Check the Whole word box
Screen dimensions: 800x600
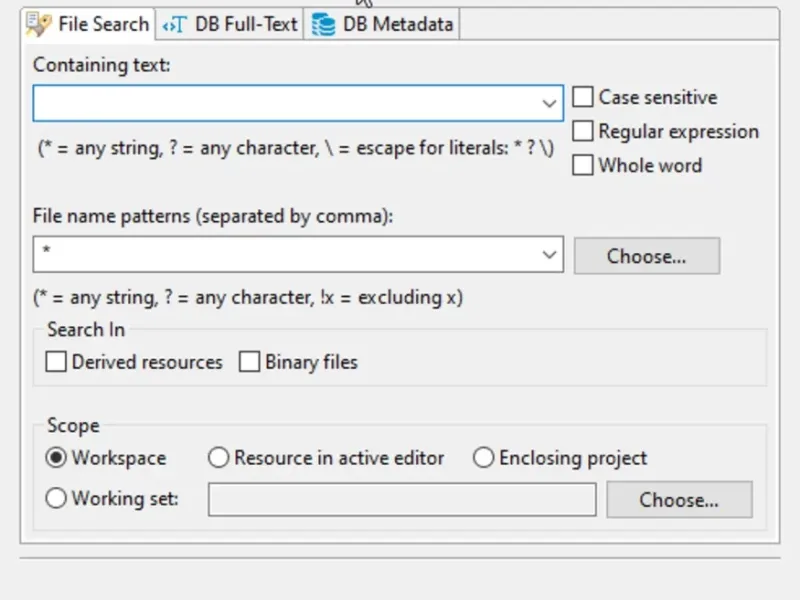(x=583, y=166)
